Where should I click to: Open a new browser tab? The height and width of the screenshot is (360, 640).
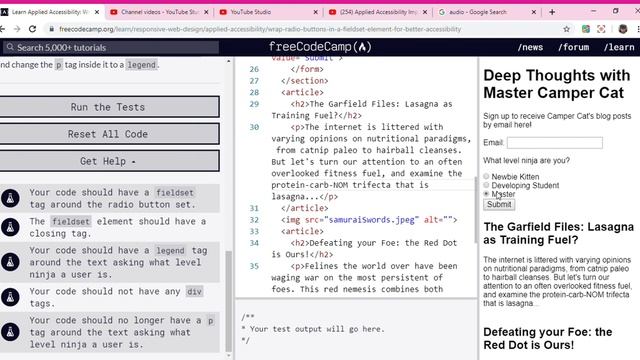tap(552, 12)
